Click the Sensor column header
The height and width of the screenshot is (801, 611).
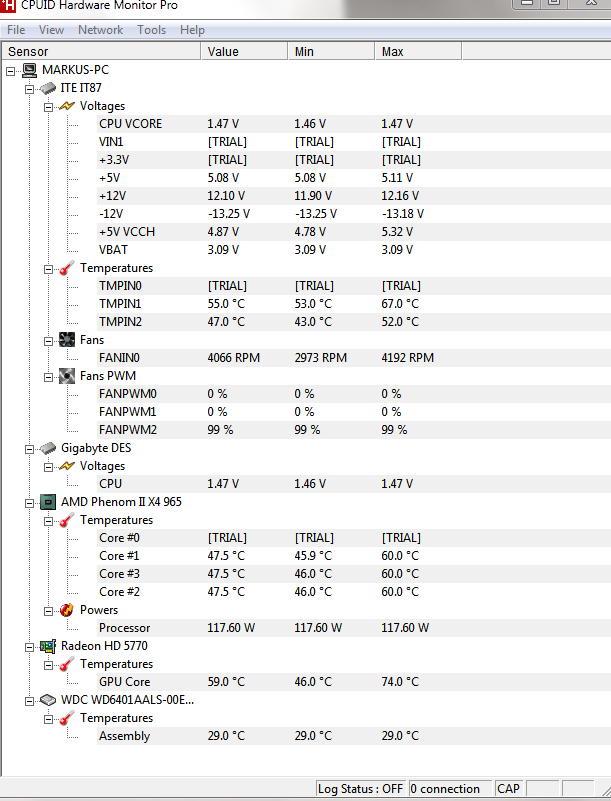click(x=101, y=52)
